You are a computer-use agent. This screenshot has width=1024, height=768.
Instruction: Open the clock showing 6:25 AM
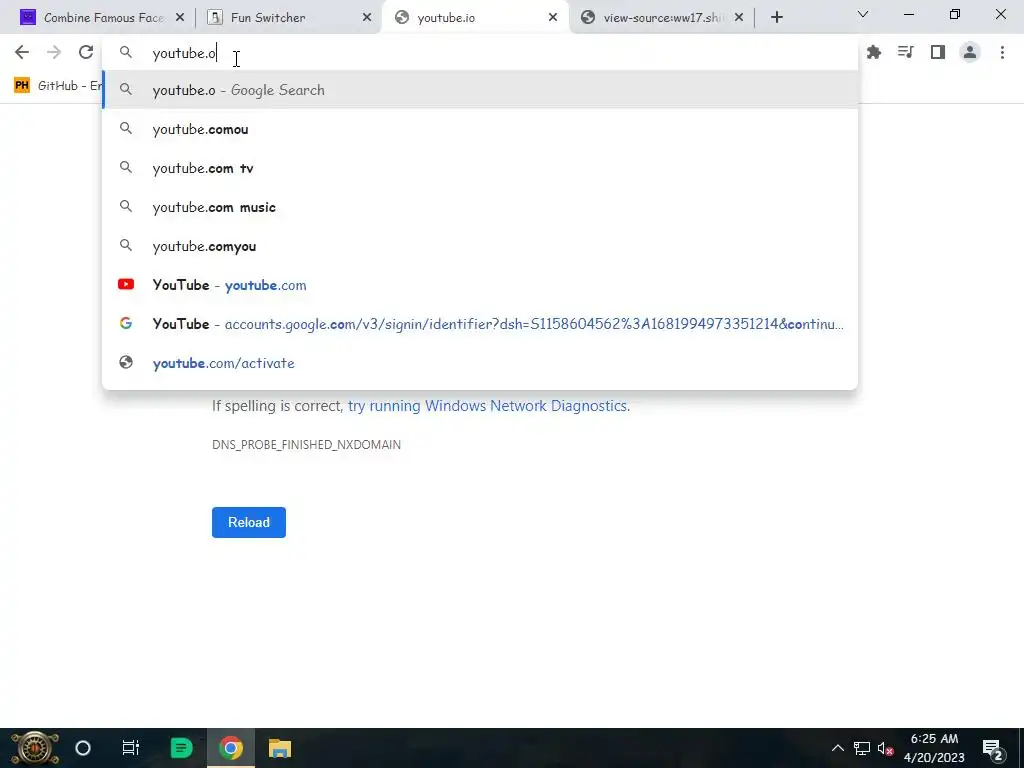click(935, 748)
